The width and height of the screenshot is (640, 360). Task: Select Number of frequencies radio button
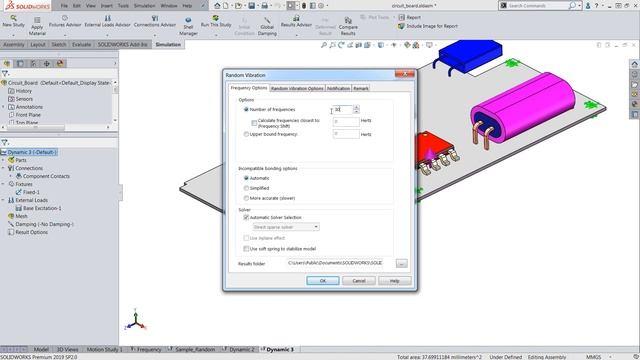pos(246,109)
